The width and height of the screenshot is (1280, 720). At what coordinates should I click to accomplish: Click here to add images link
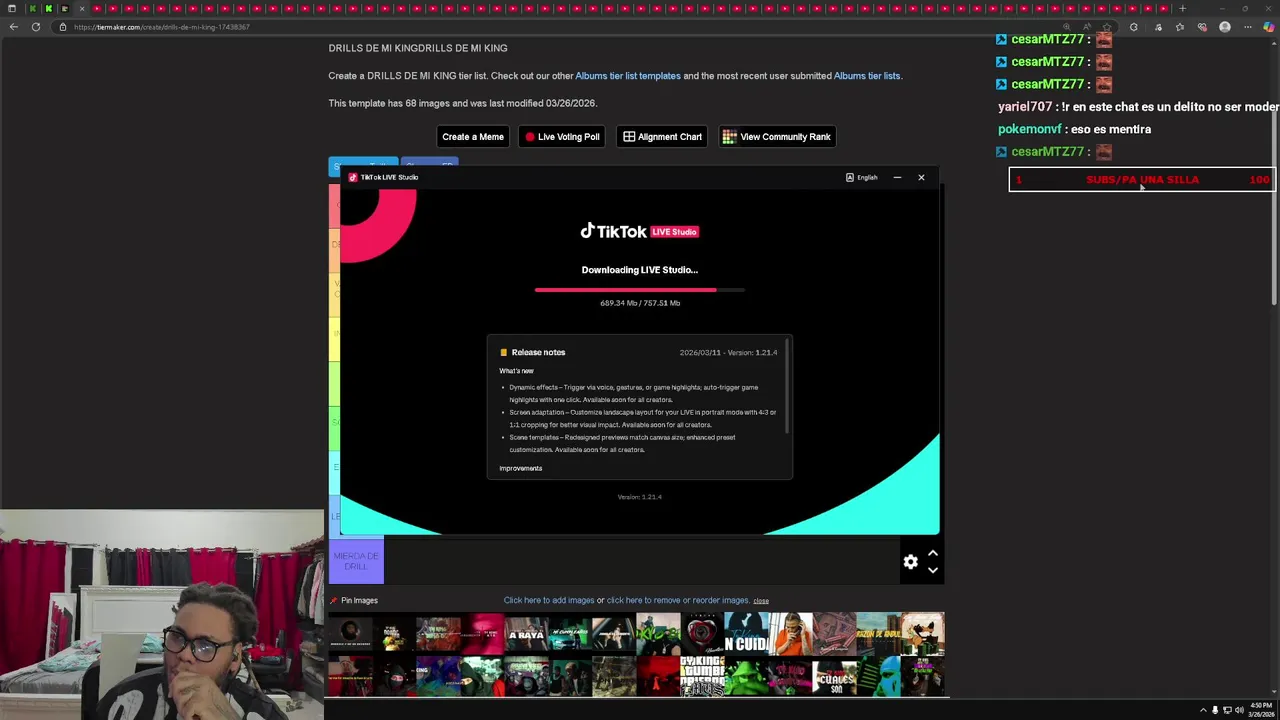[x=549, y=600]
